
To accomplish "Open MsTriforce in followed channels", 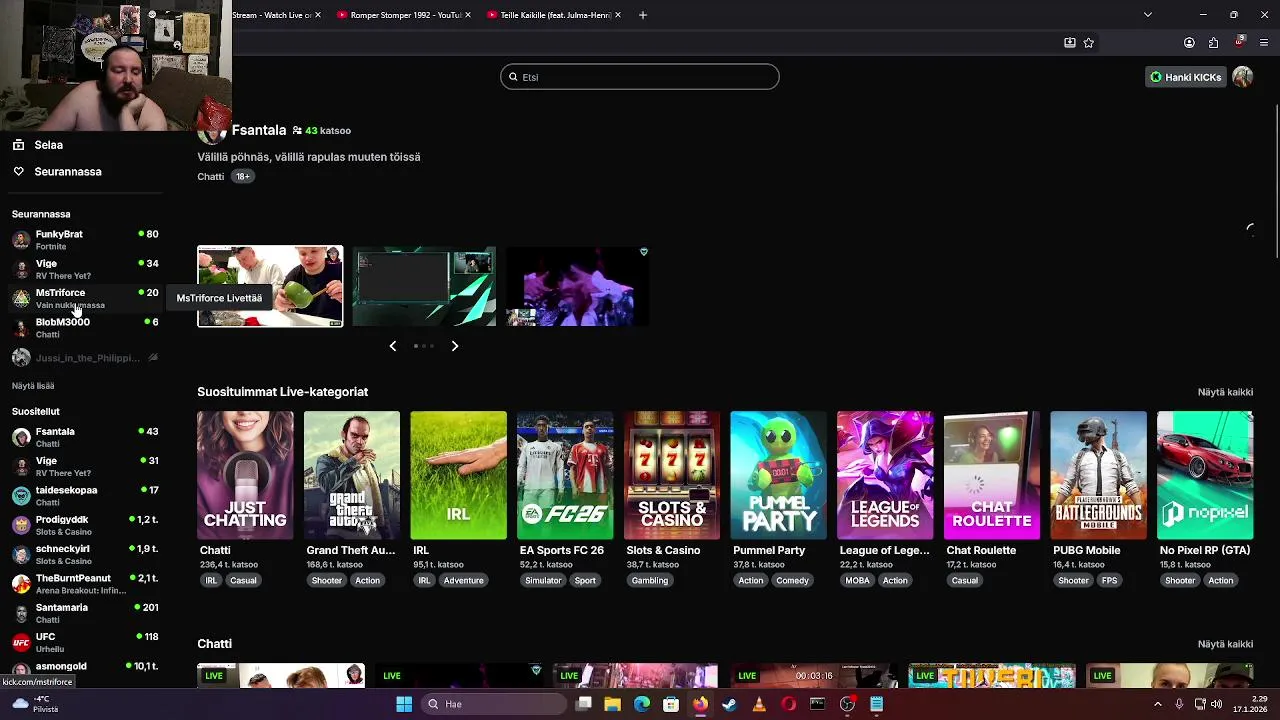I will (x=85, y=299).
